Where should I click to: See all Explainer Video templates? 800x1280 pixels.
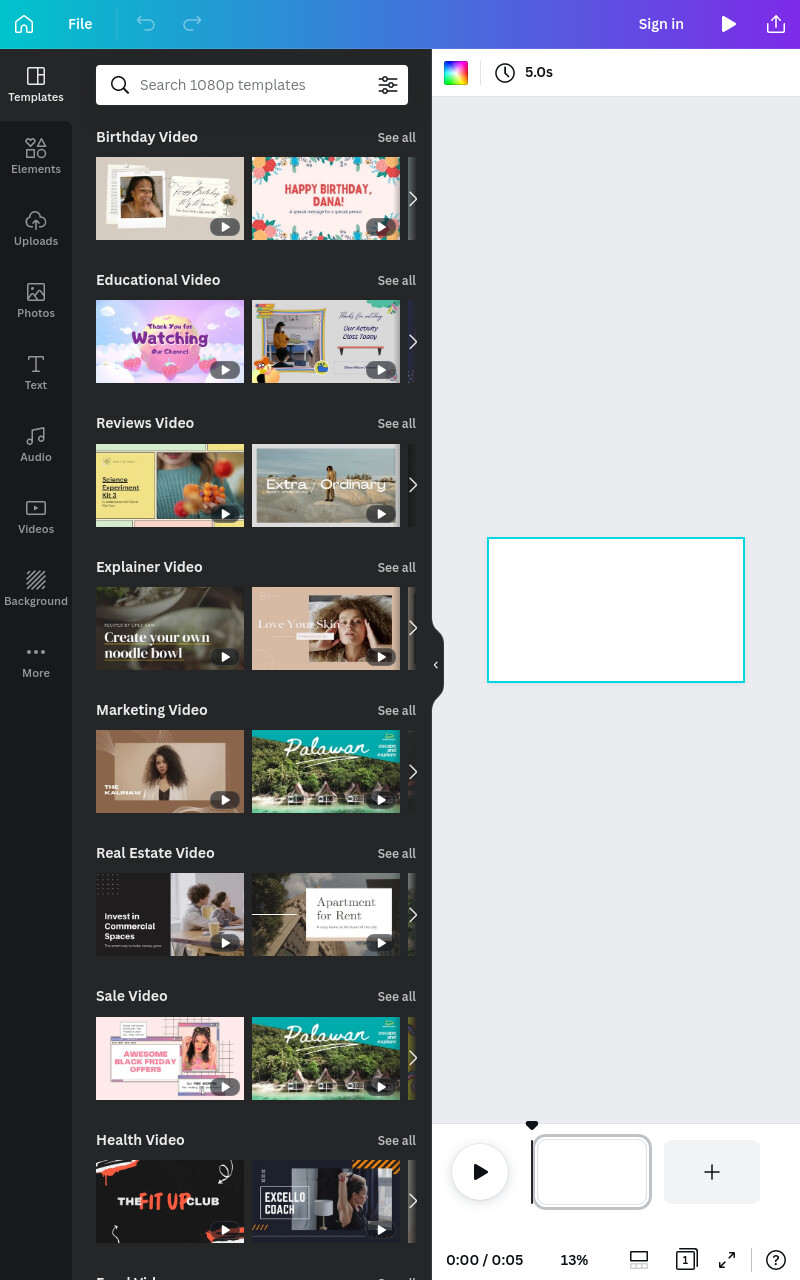tap(396, 567)
